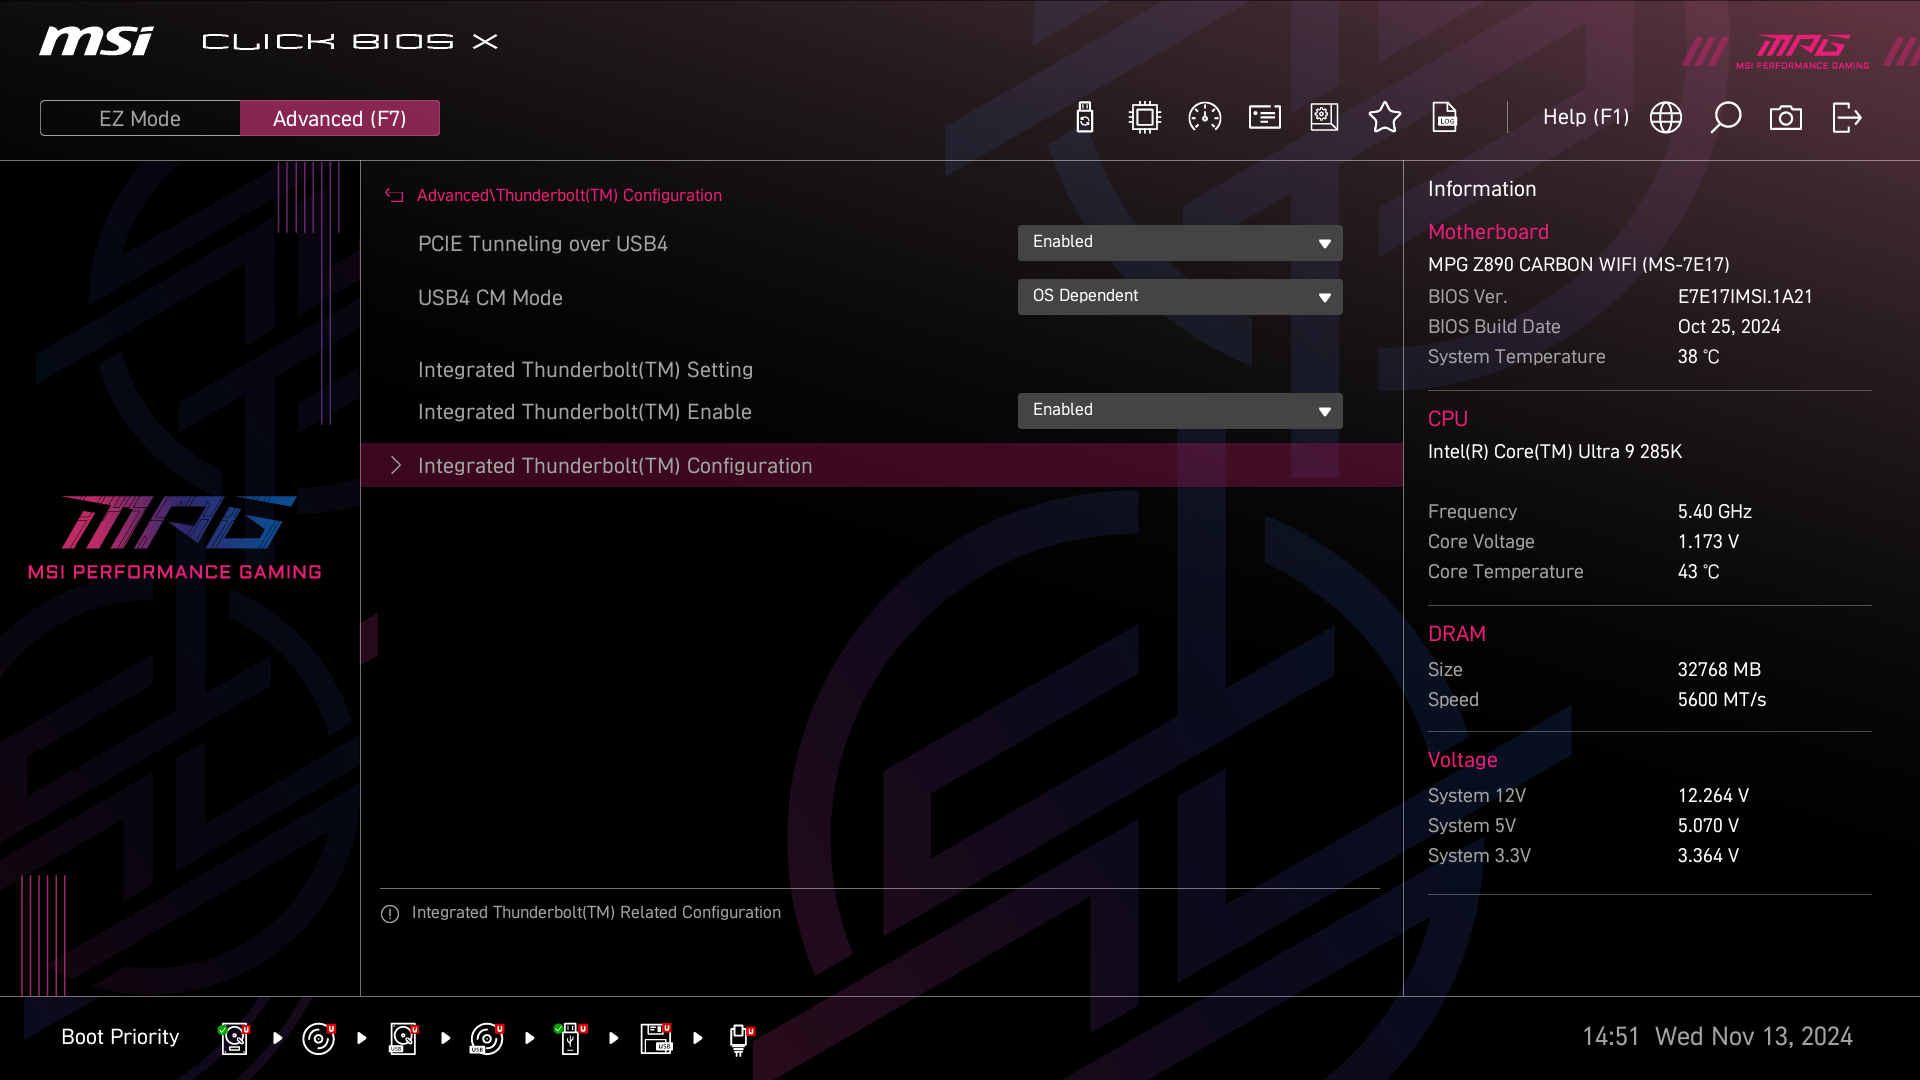Click the exit BIOS icon
This screenshot has height=1080, width=1920.
[1846, 118]
